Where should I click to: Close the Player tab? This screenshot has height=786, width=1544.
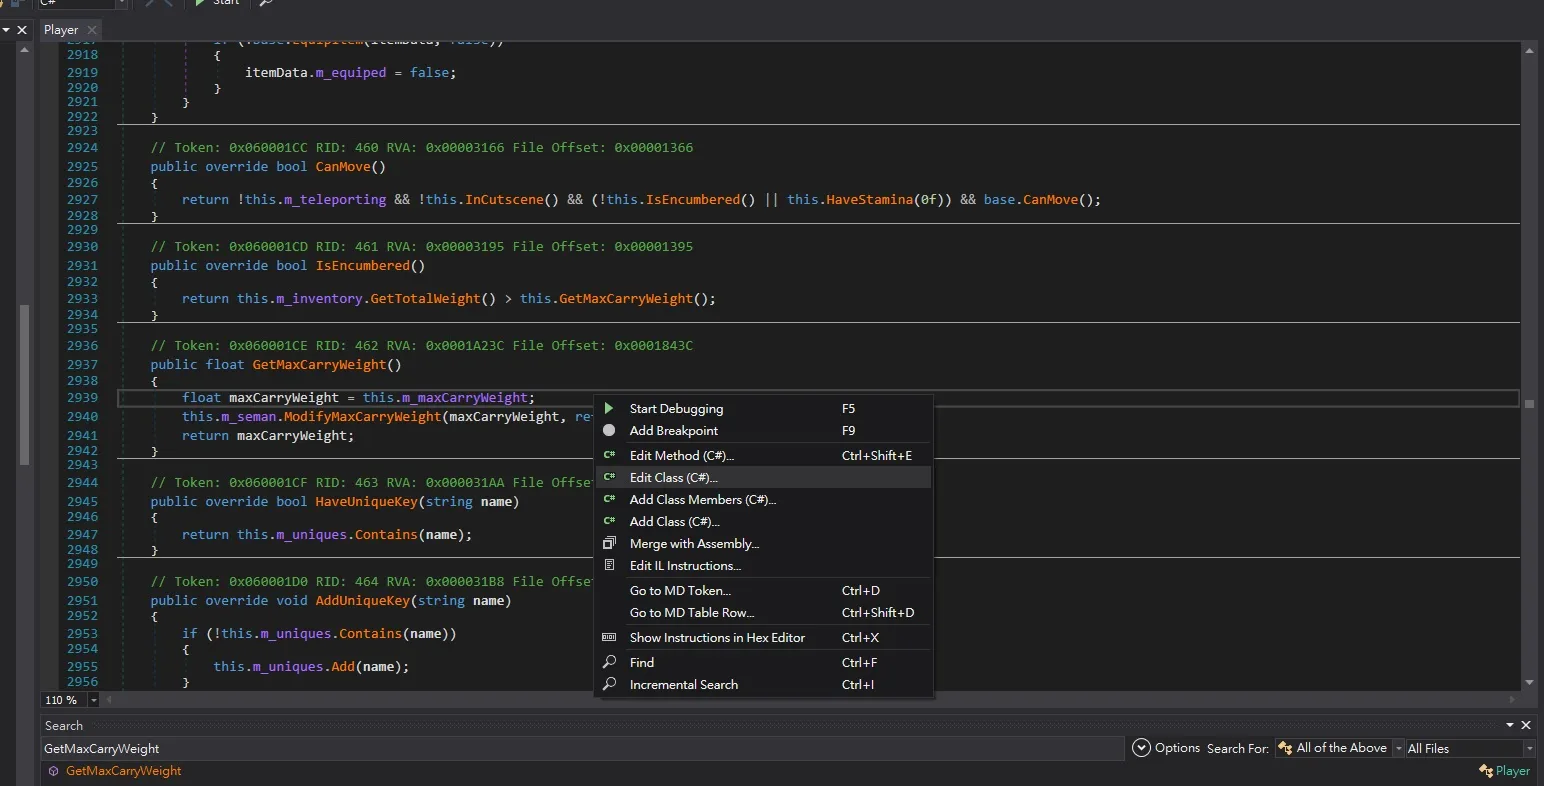click(92, 30)
